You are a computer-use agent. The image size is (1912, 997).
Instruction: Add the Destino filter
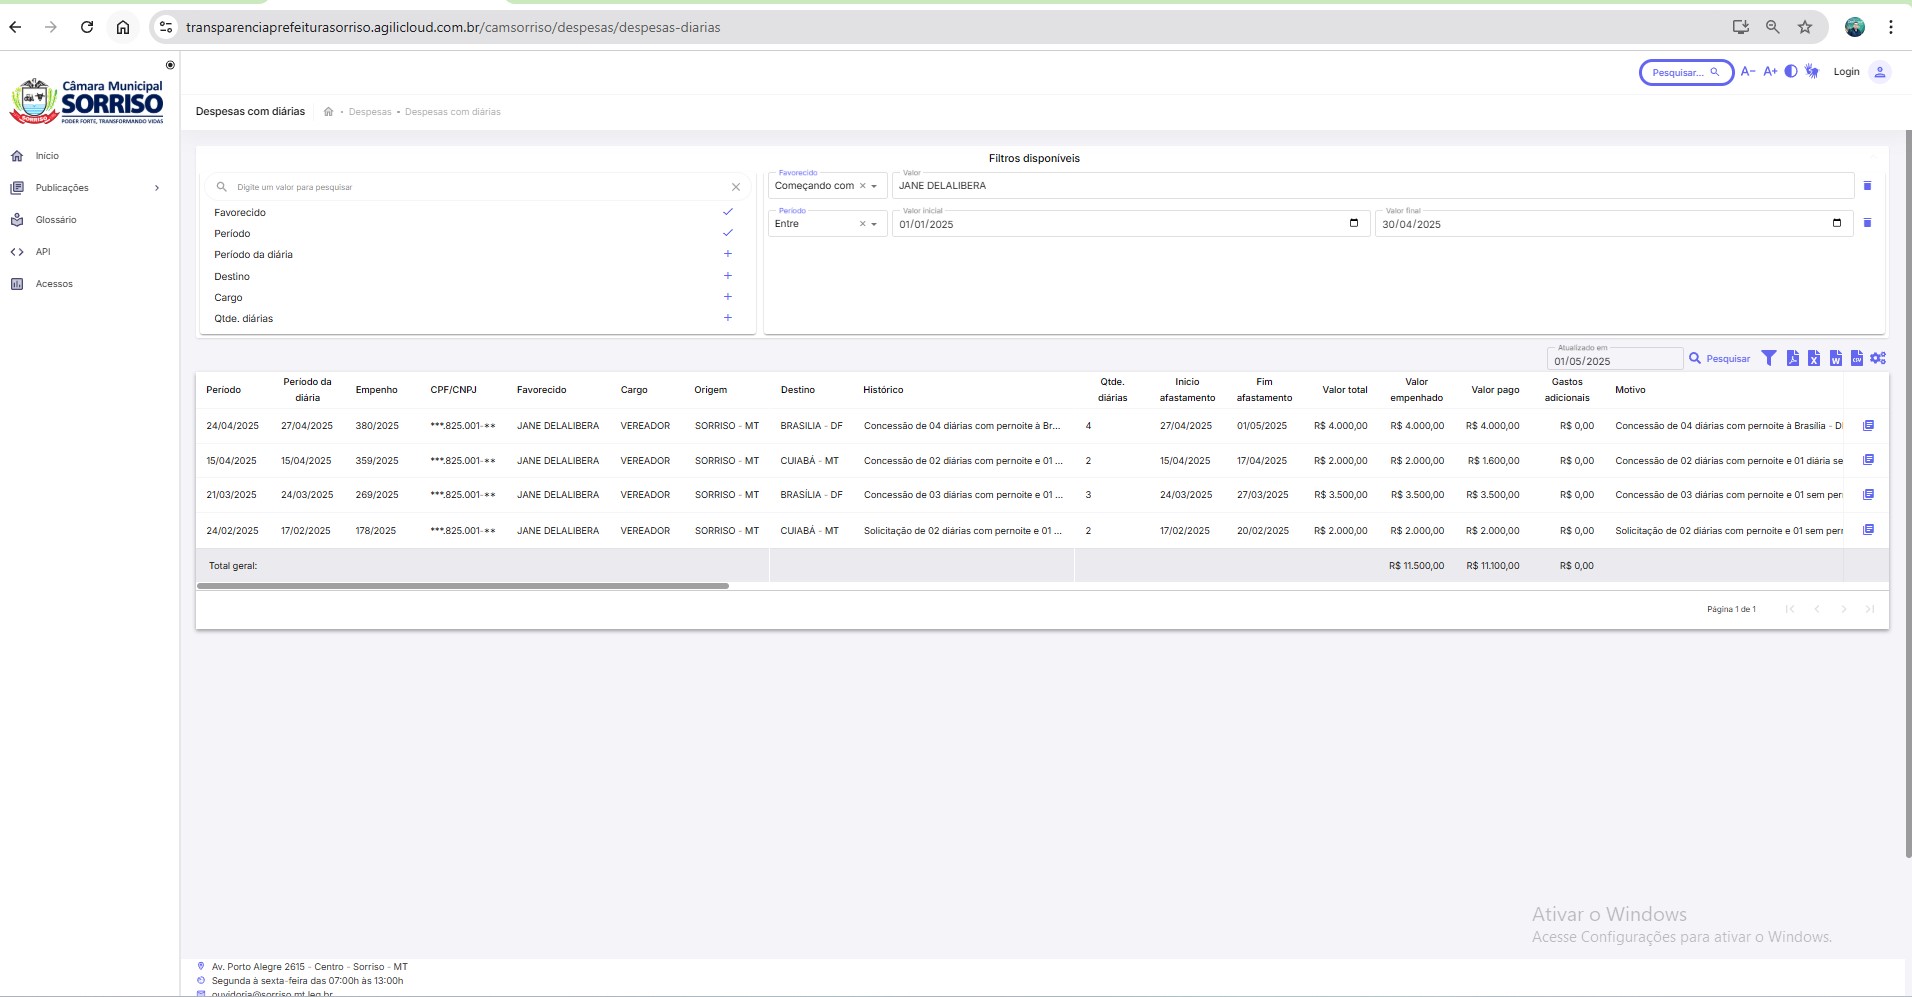click(727, 276)
